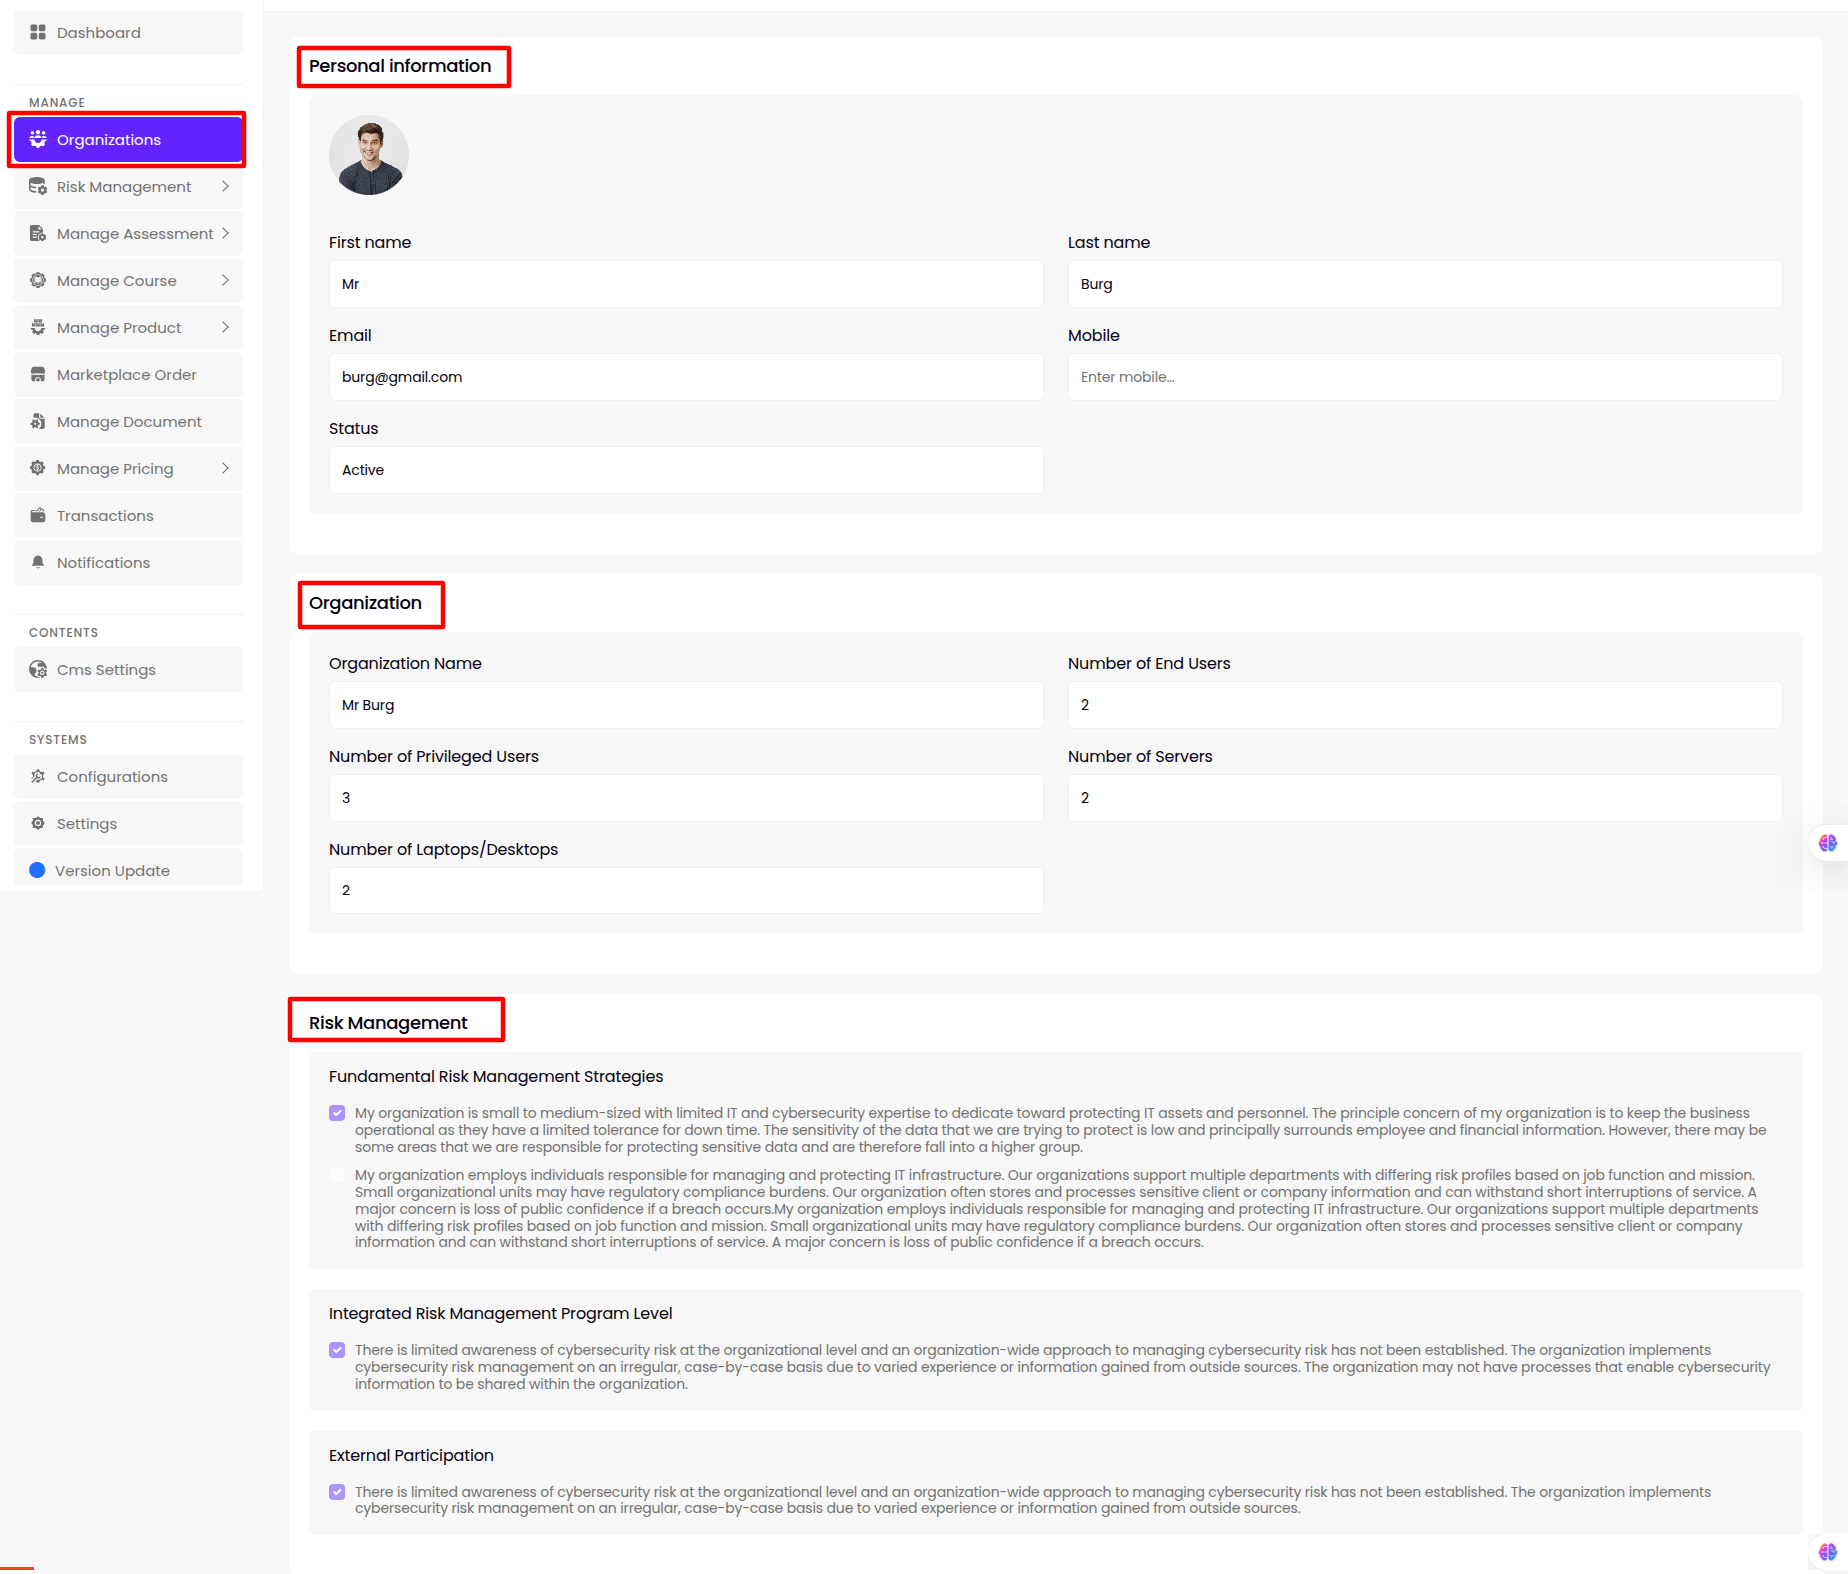Click the Dashboard grid icon
1848x1574 pixels.
point(38,33)
